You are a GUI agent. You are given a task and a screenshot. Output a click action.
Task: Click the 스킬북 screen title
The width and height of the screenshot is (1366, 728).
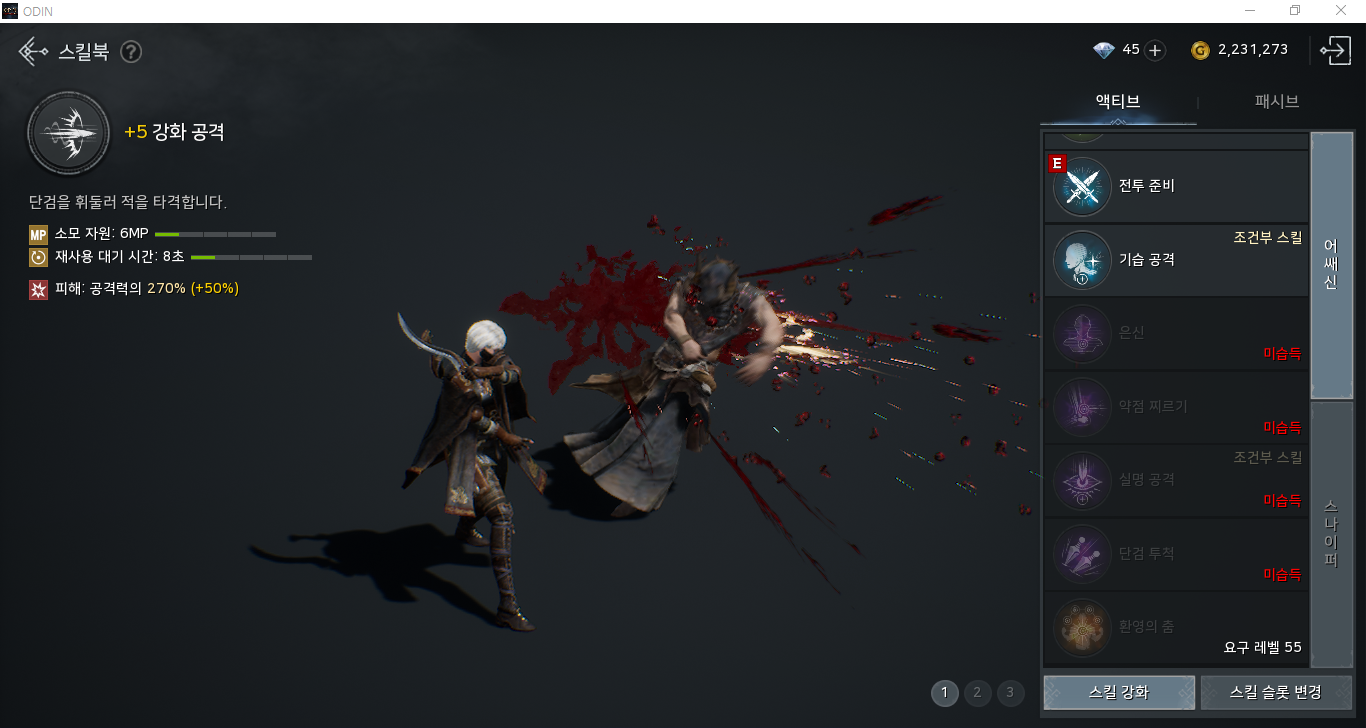click(x=83, y=51)
